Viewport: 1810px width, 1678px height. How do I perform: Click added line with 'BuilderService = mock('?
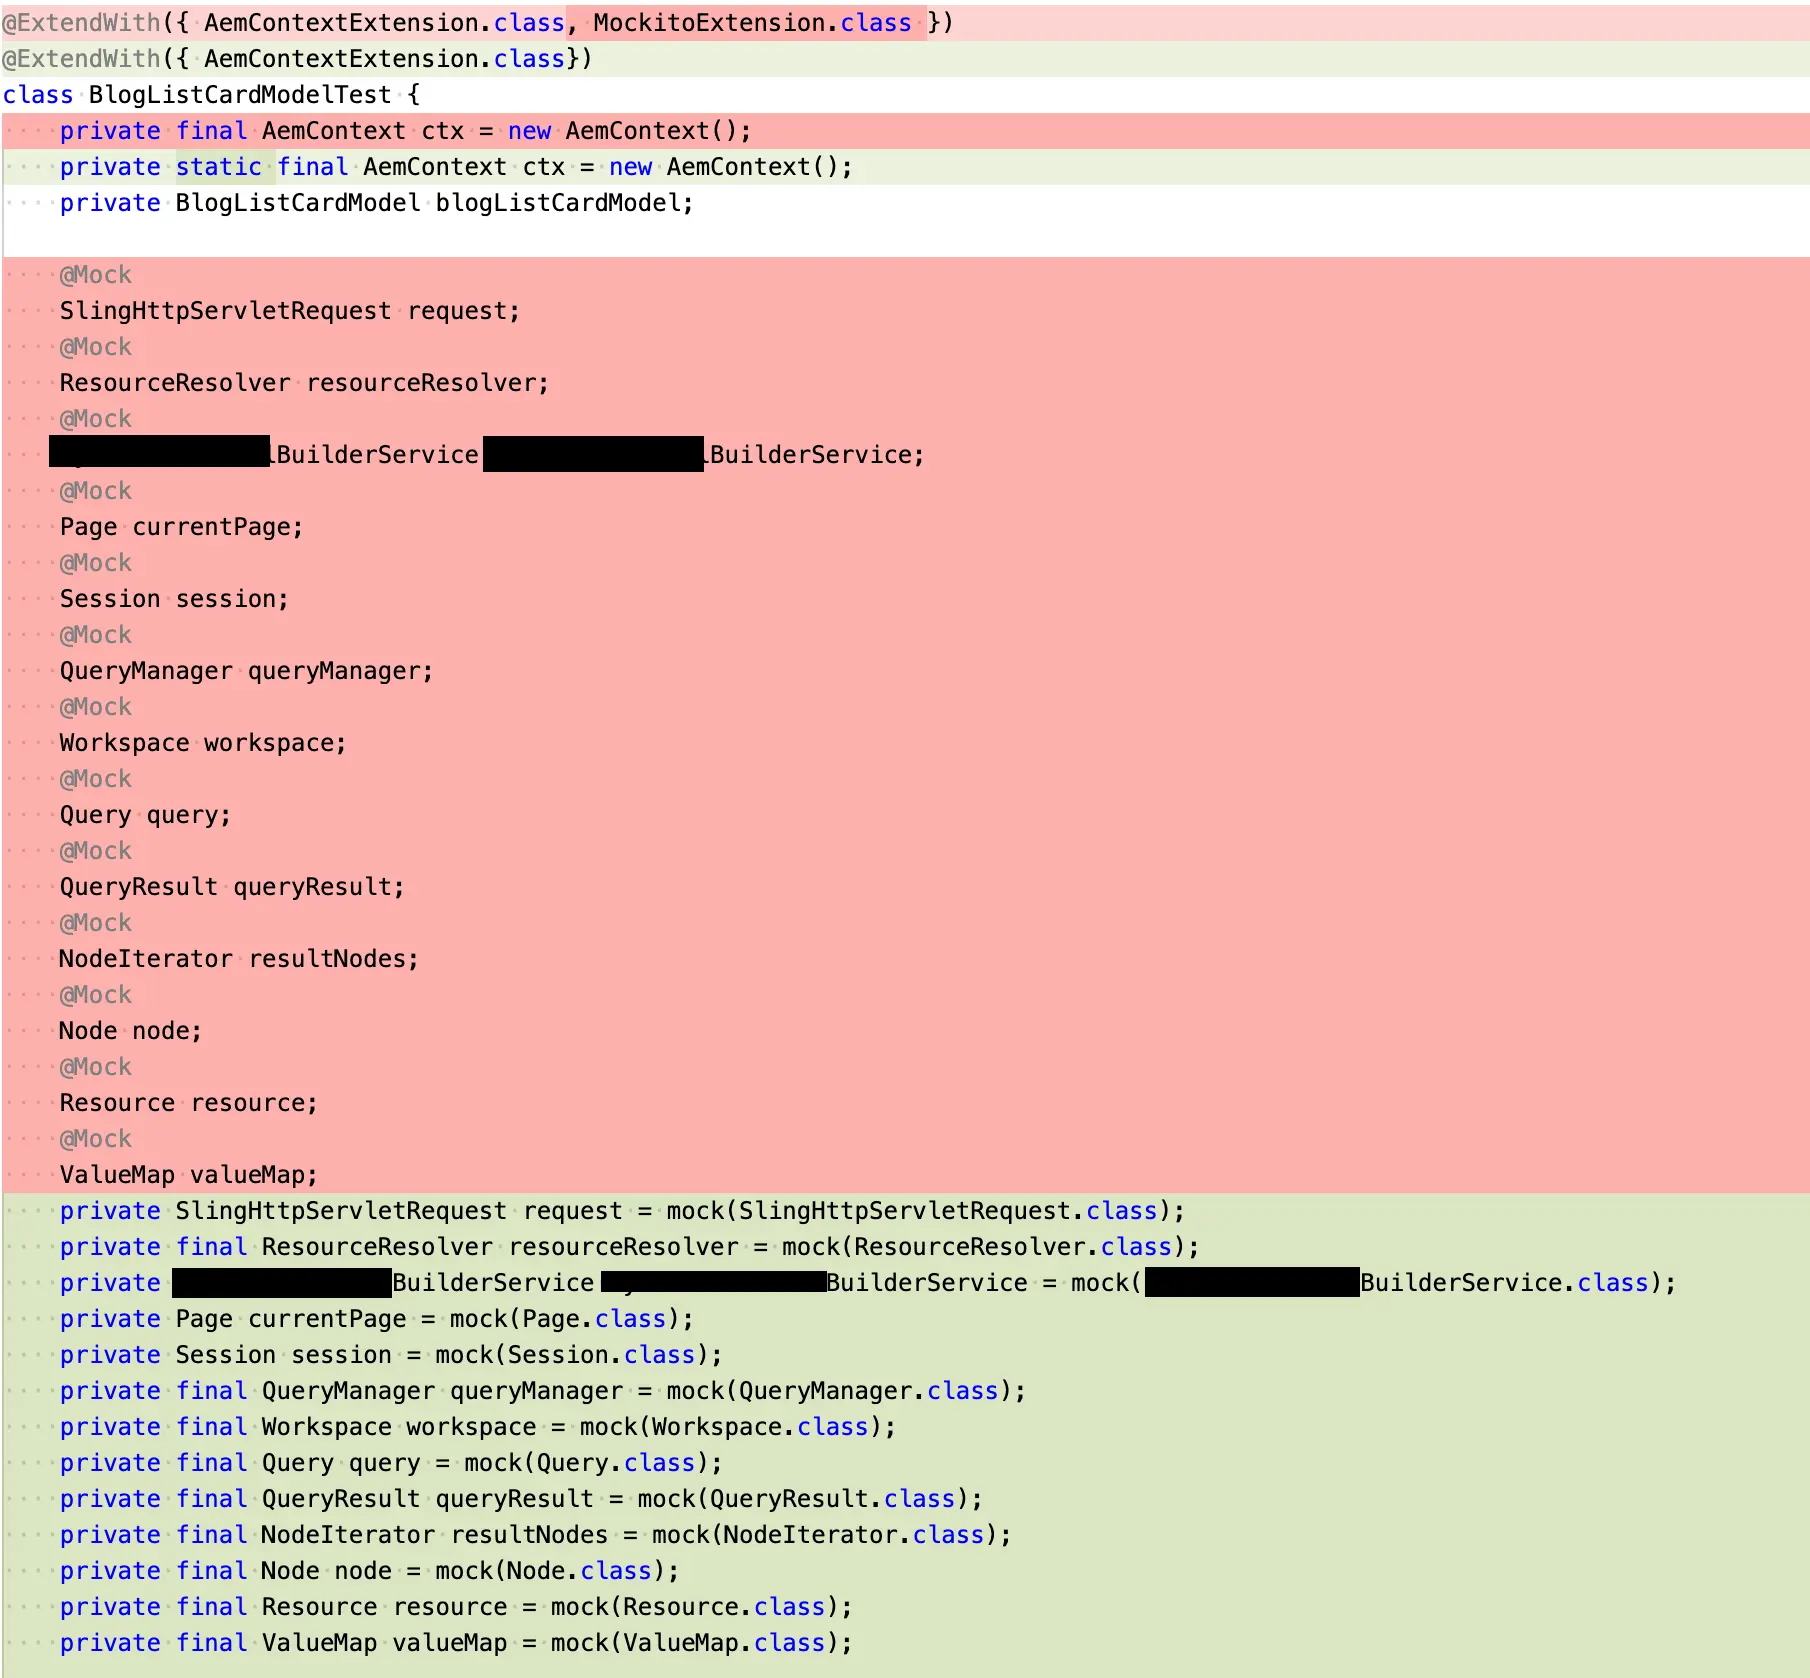click(905, 1282)
